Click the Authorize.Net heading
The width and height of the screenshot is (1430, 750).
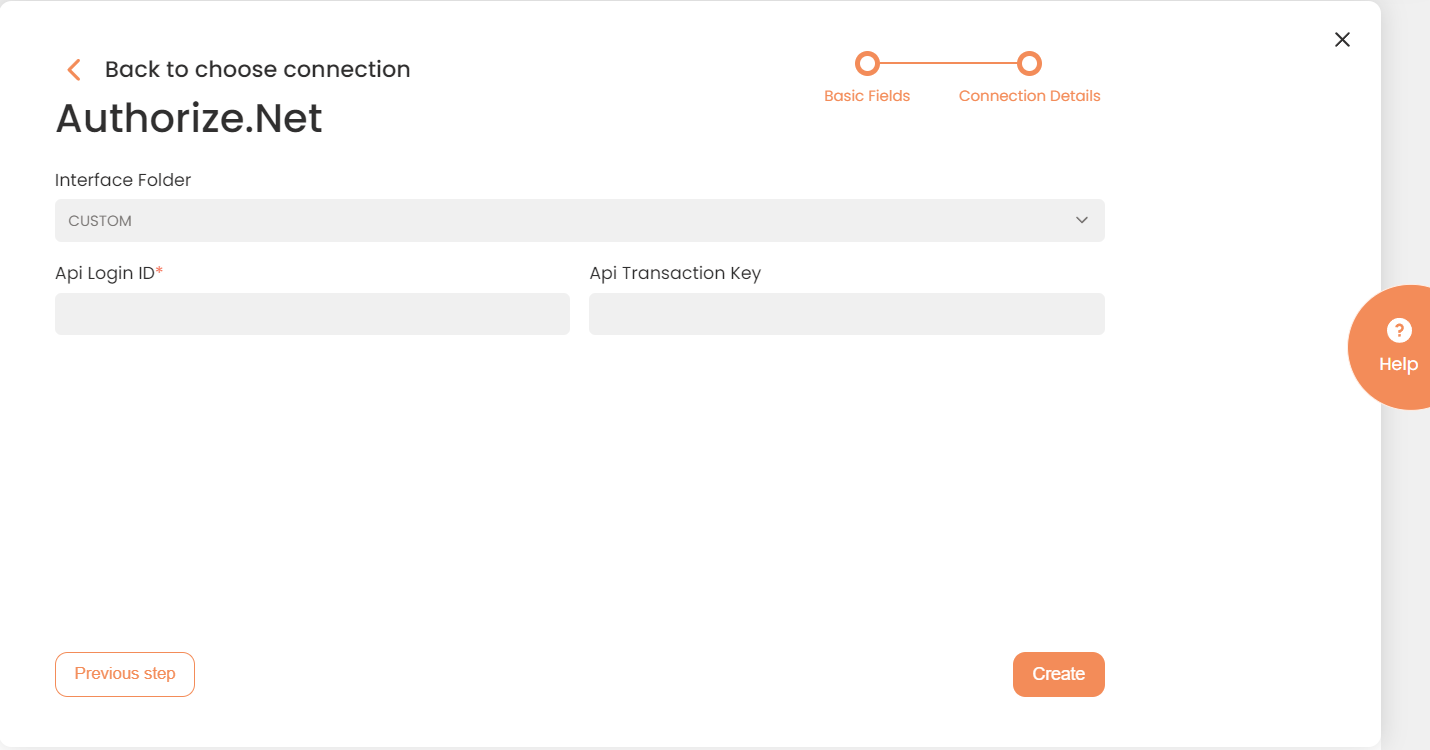pyautogui.click(x=189, y=118)
